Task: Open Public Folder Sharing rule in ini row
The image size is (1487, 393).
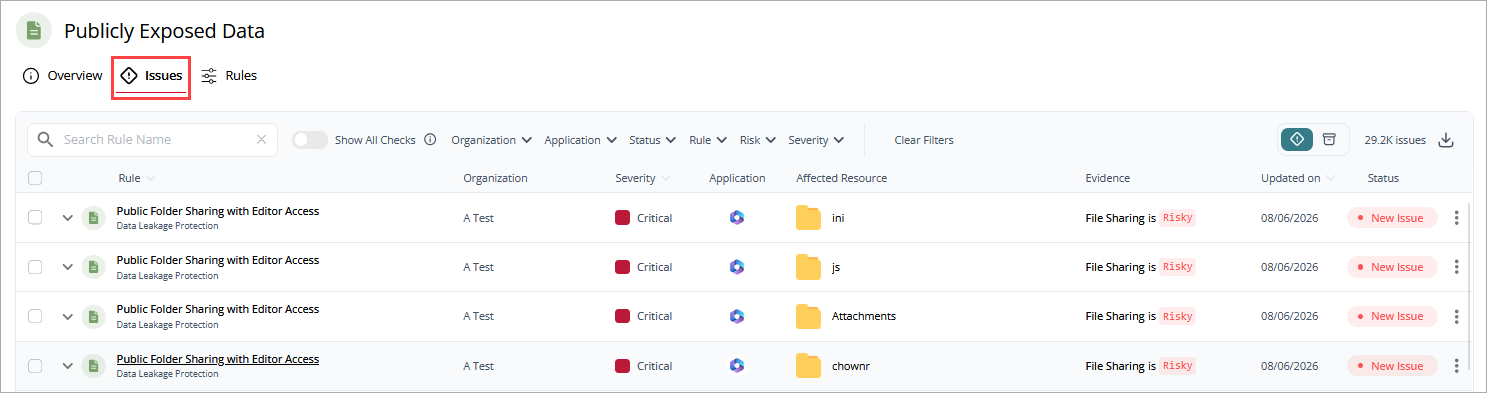Action: 218,211
